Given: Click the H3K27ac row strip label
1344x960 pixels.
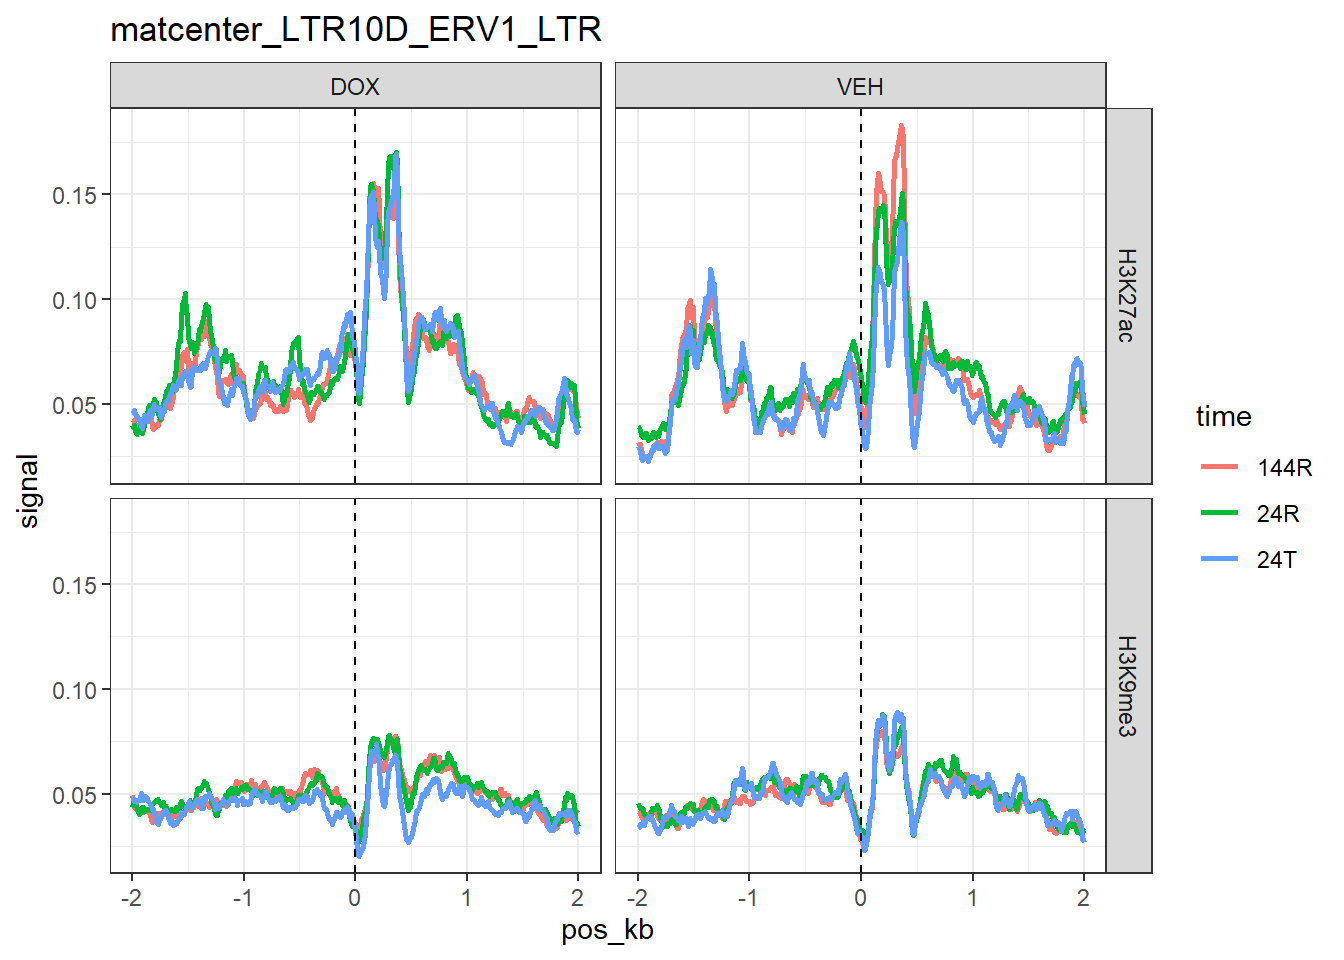Looking at the screenshot, I should point(1128,296).
